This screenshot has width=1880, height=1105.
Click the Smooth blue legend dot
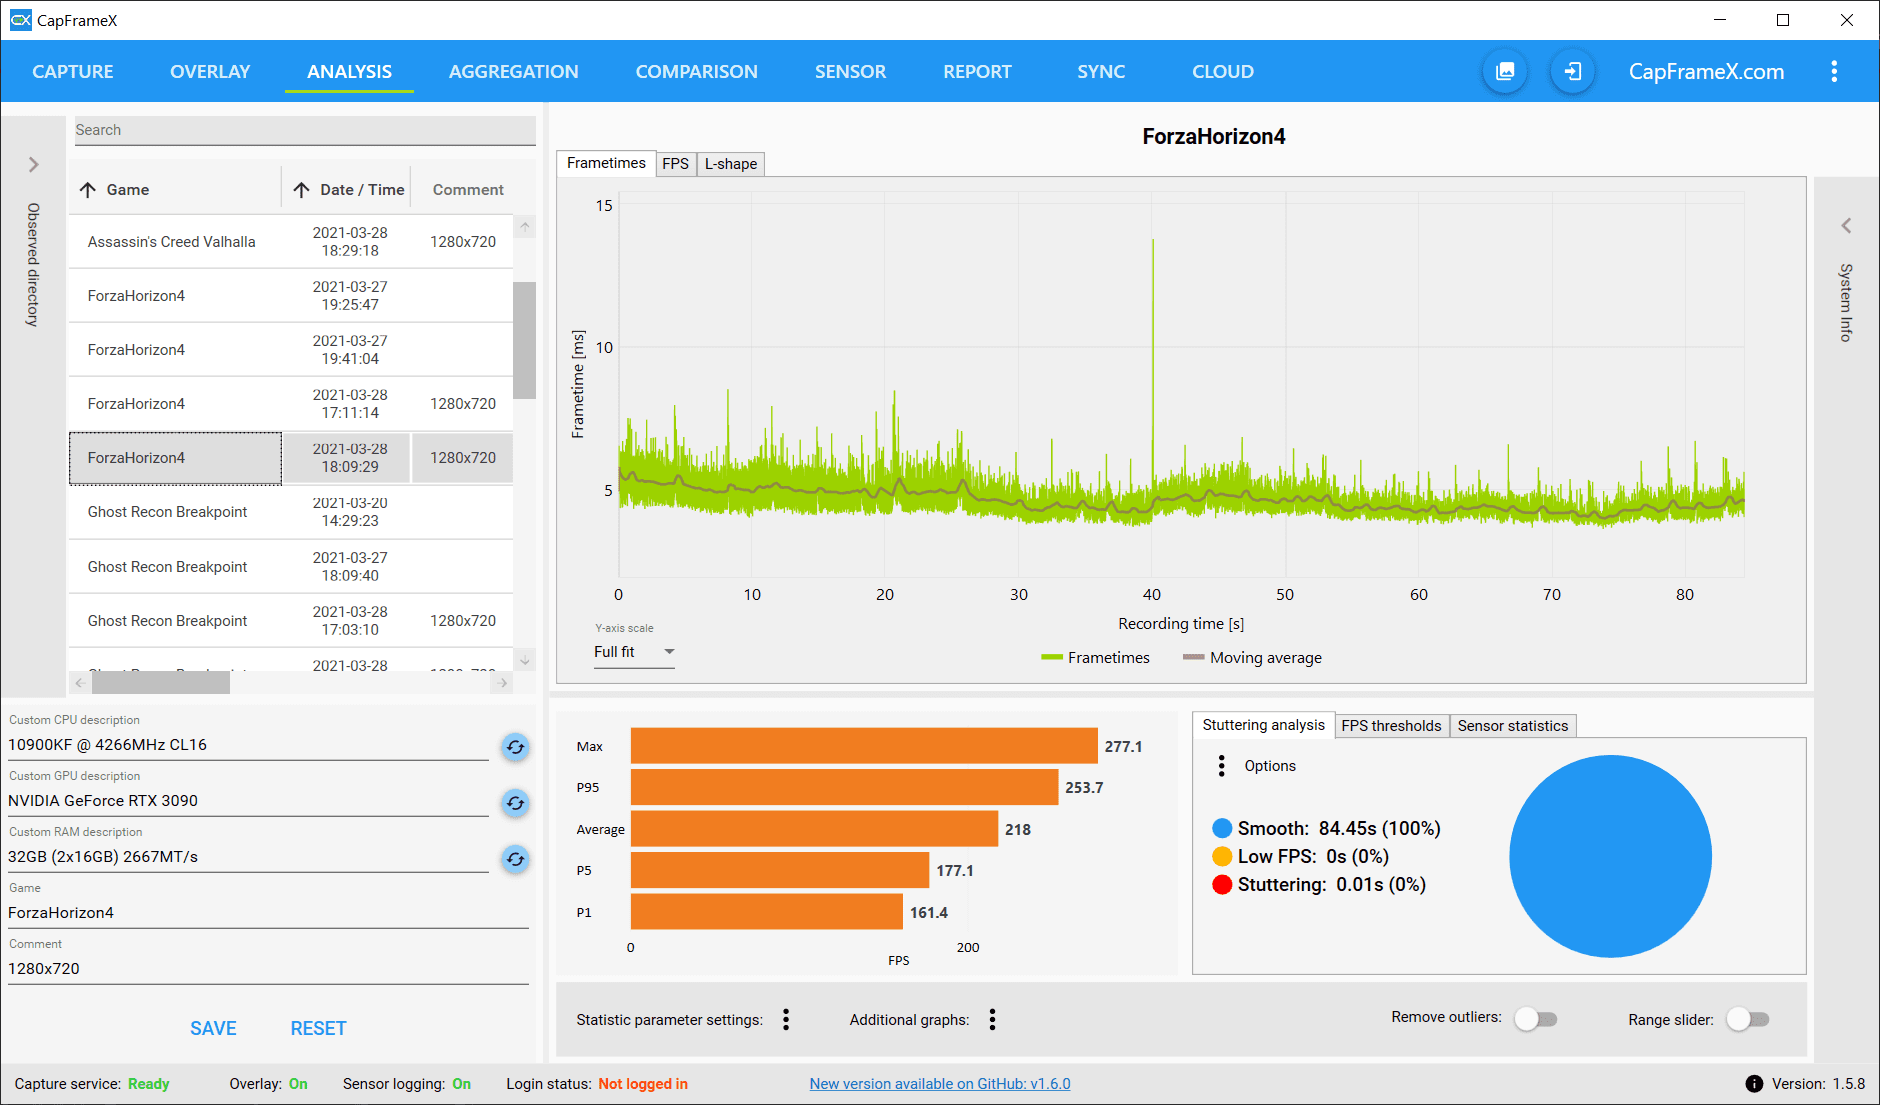pyautogui.click(x=1222, y=828)
